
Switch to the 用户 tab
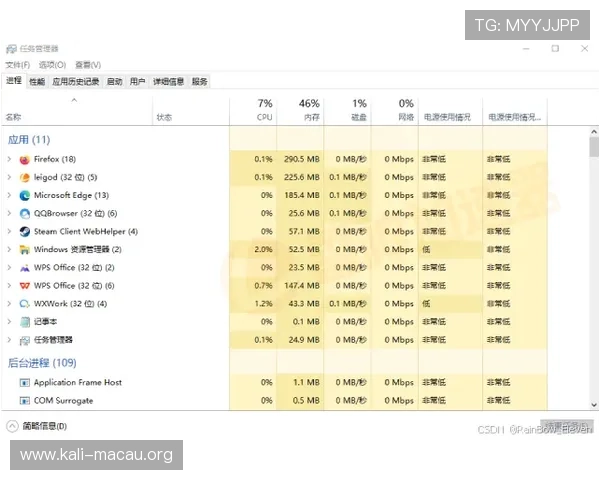[x=137, y=82]
